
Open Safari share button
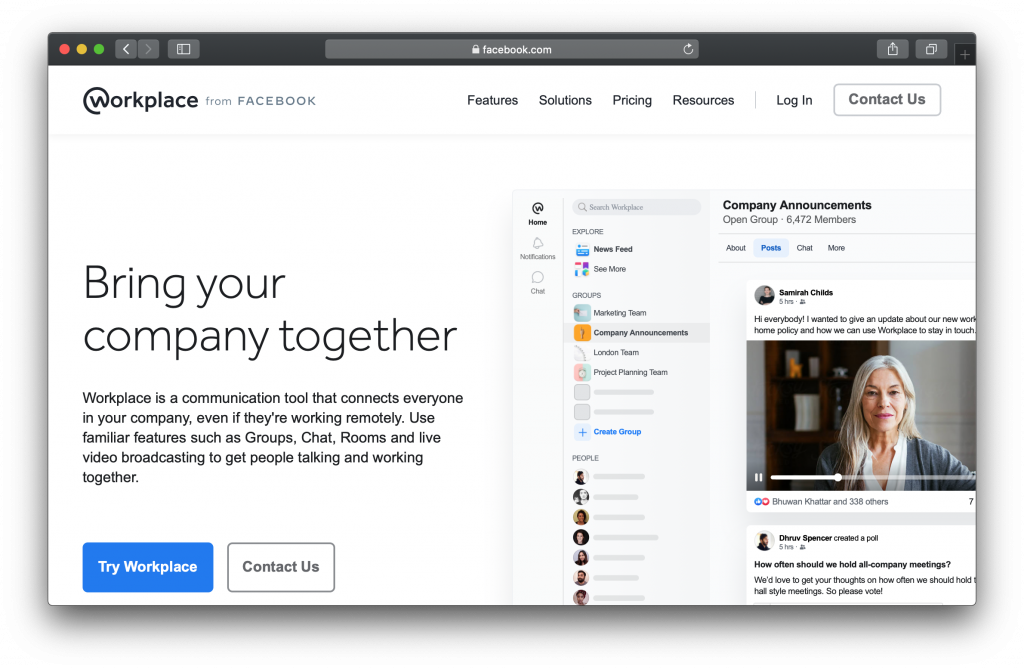tap(893, 49)
